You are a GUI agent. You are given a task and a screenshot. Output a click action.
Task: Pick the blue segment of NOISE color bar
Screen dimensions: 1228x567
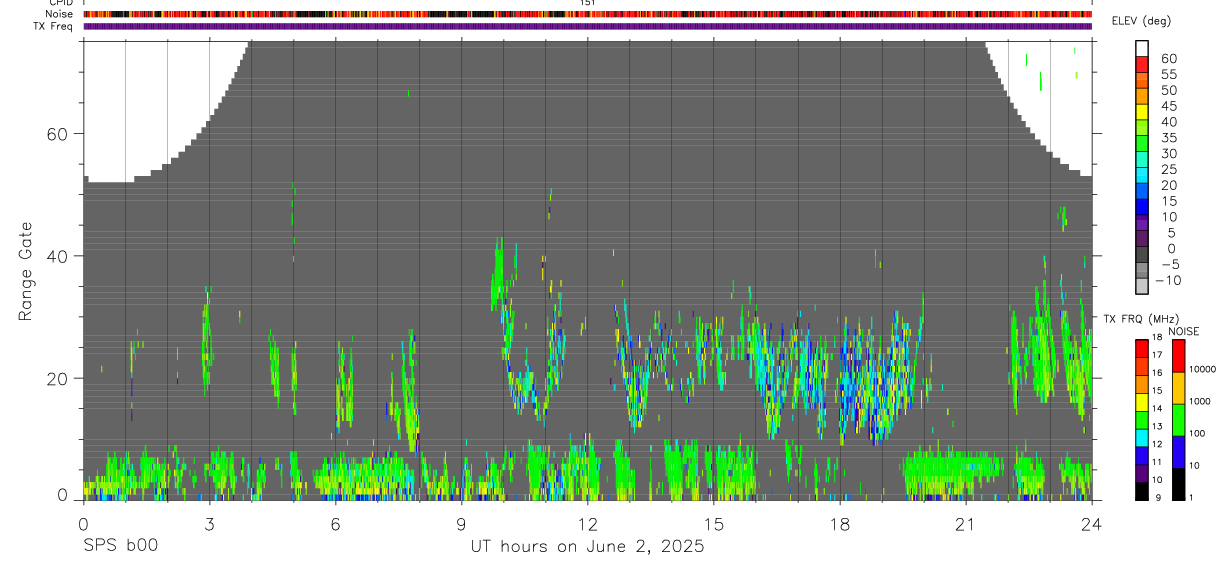(1178, 451)
